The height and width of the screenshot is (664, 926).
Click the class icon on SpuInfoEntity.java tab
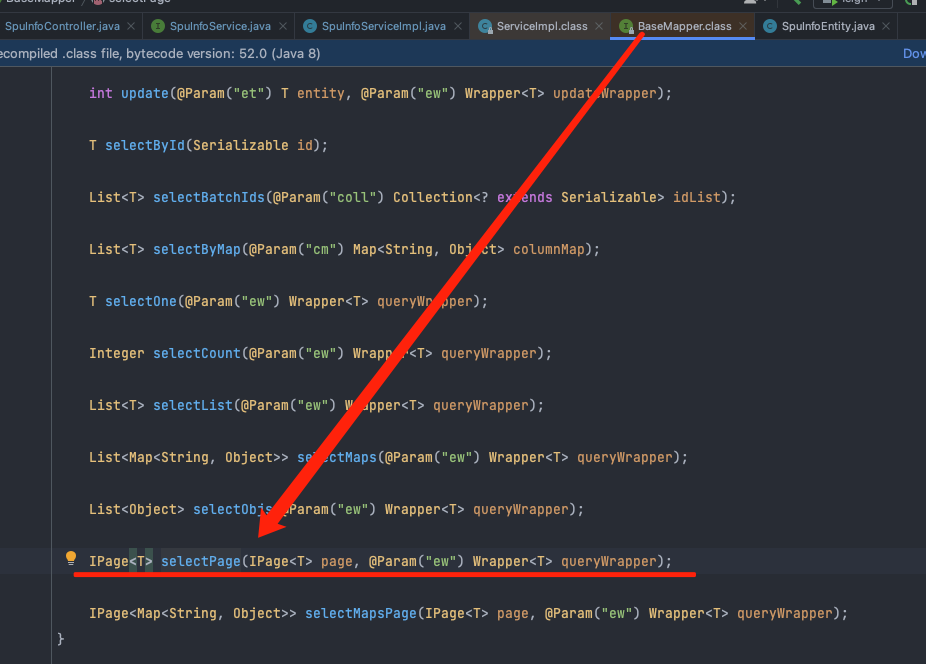(770, 26)
